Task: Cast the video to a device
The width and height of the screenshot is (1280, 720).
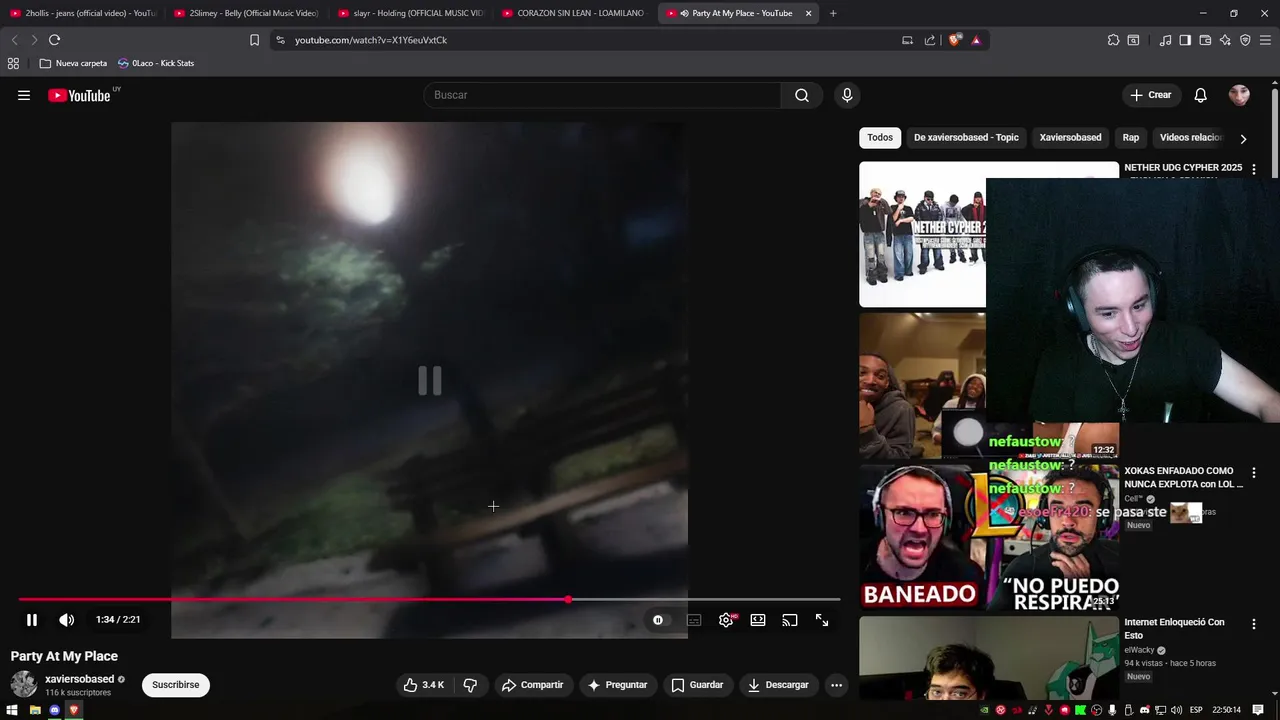Action: click(790, 620)
